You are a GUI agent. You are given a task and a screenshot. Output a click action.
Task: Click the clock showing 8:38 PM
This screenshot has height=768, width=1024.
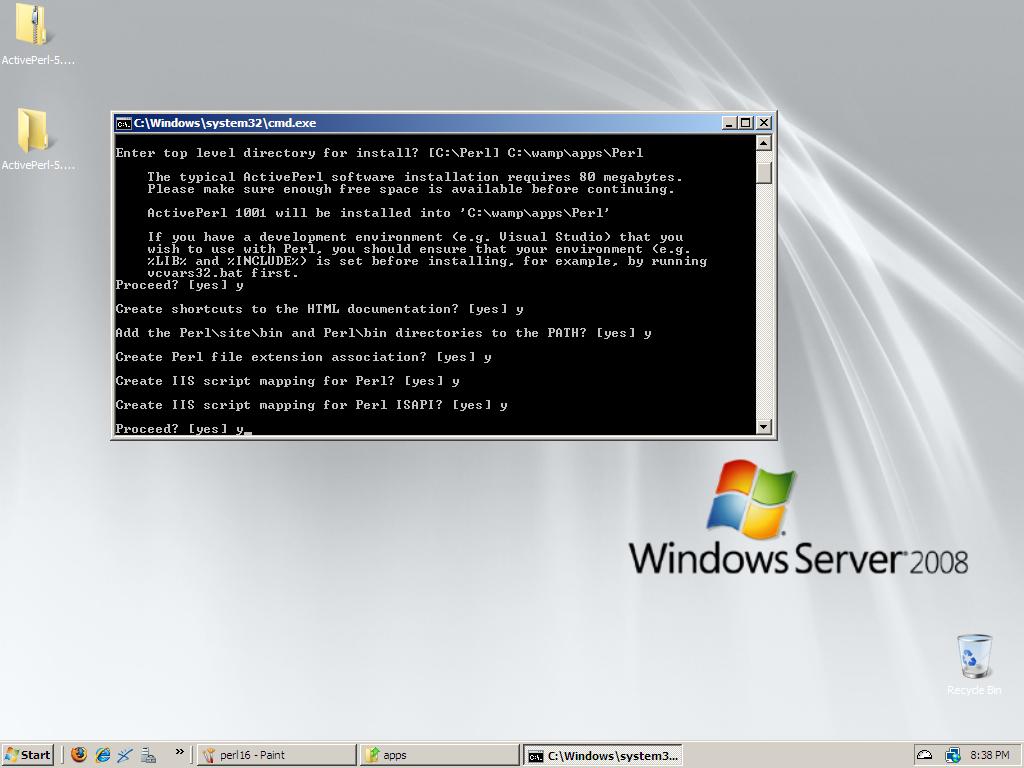click(989, 755)
